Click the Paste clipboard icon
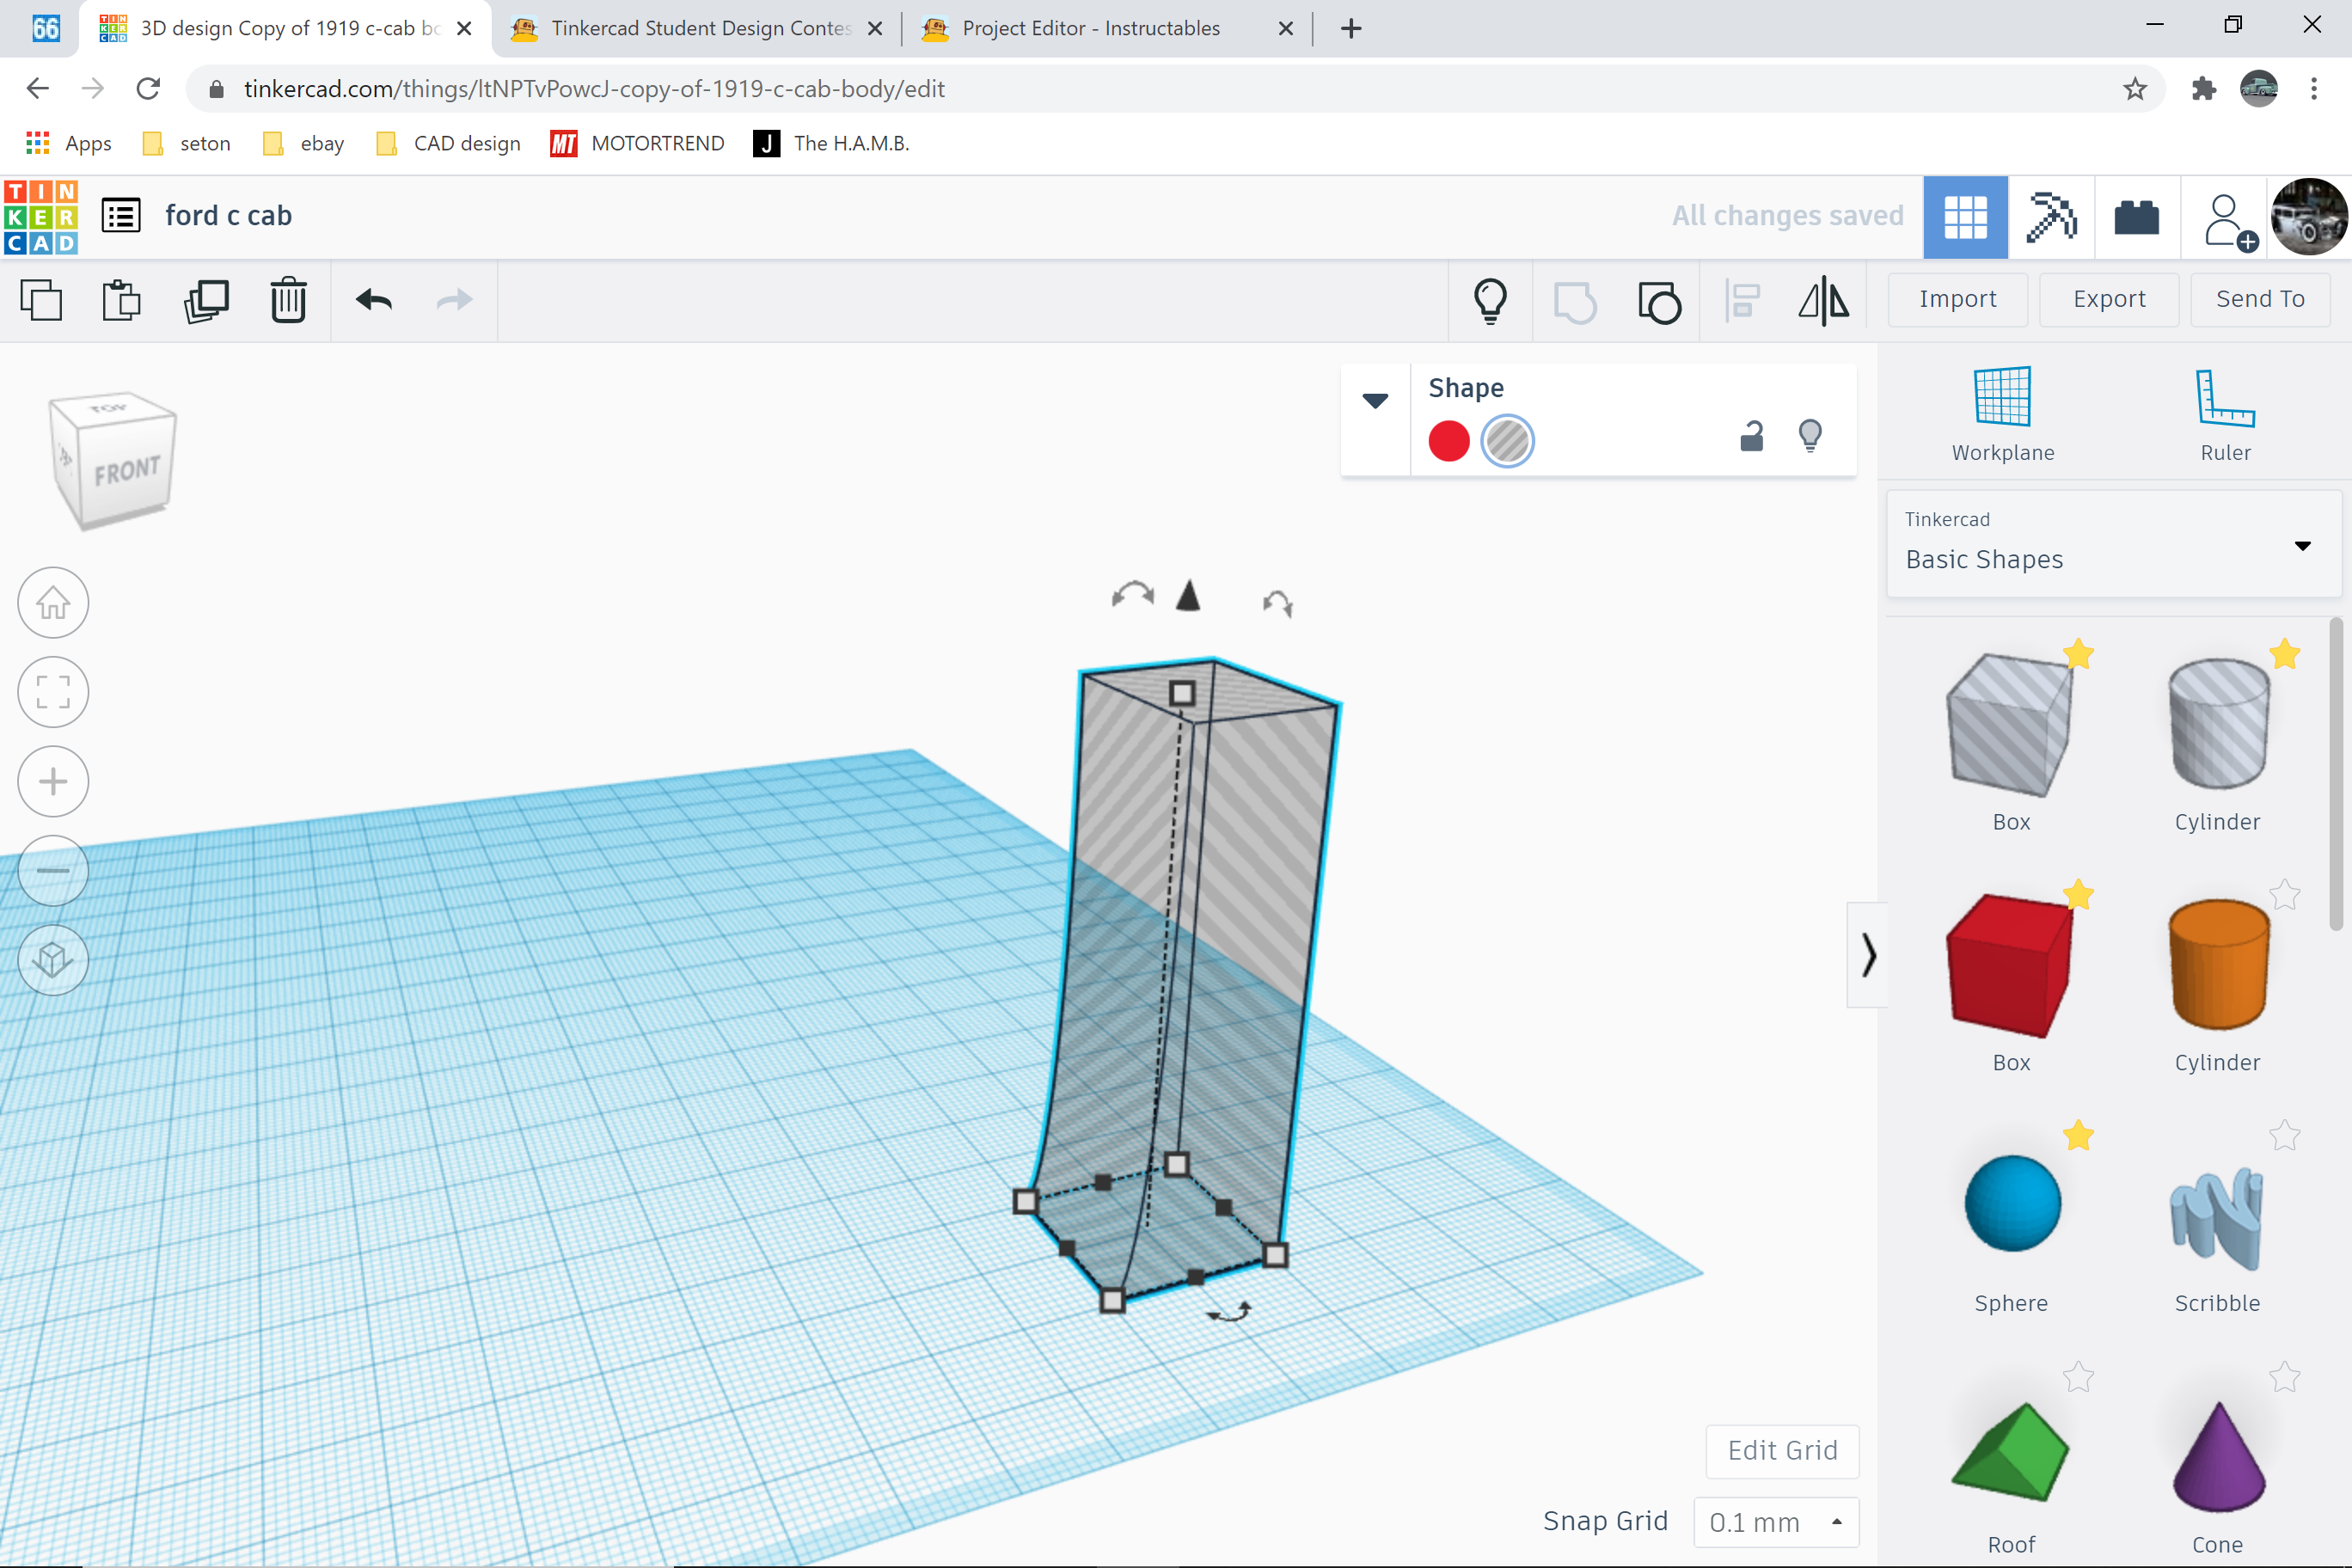 122,300
